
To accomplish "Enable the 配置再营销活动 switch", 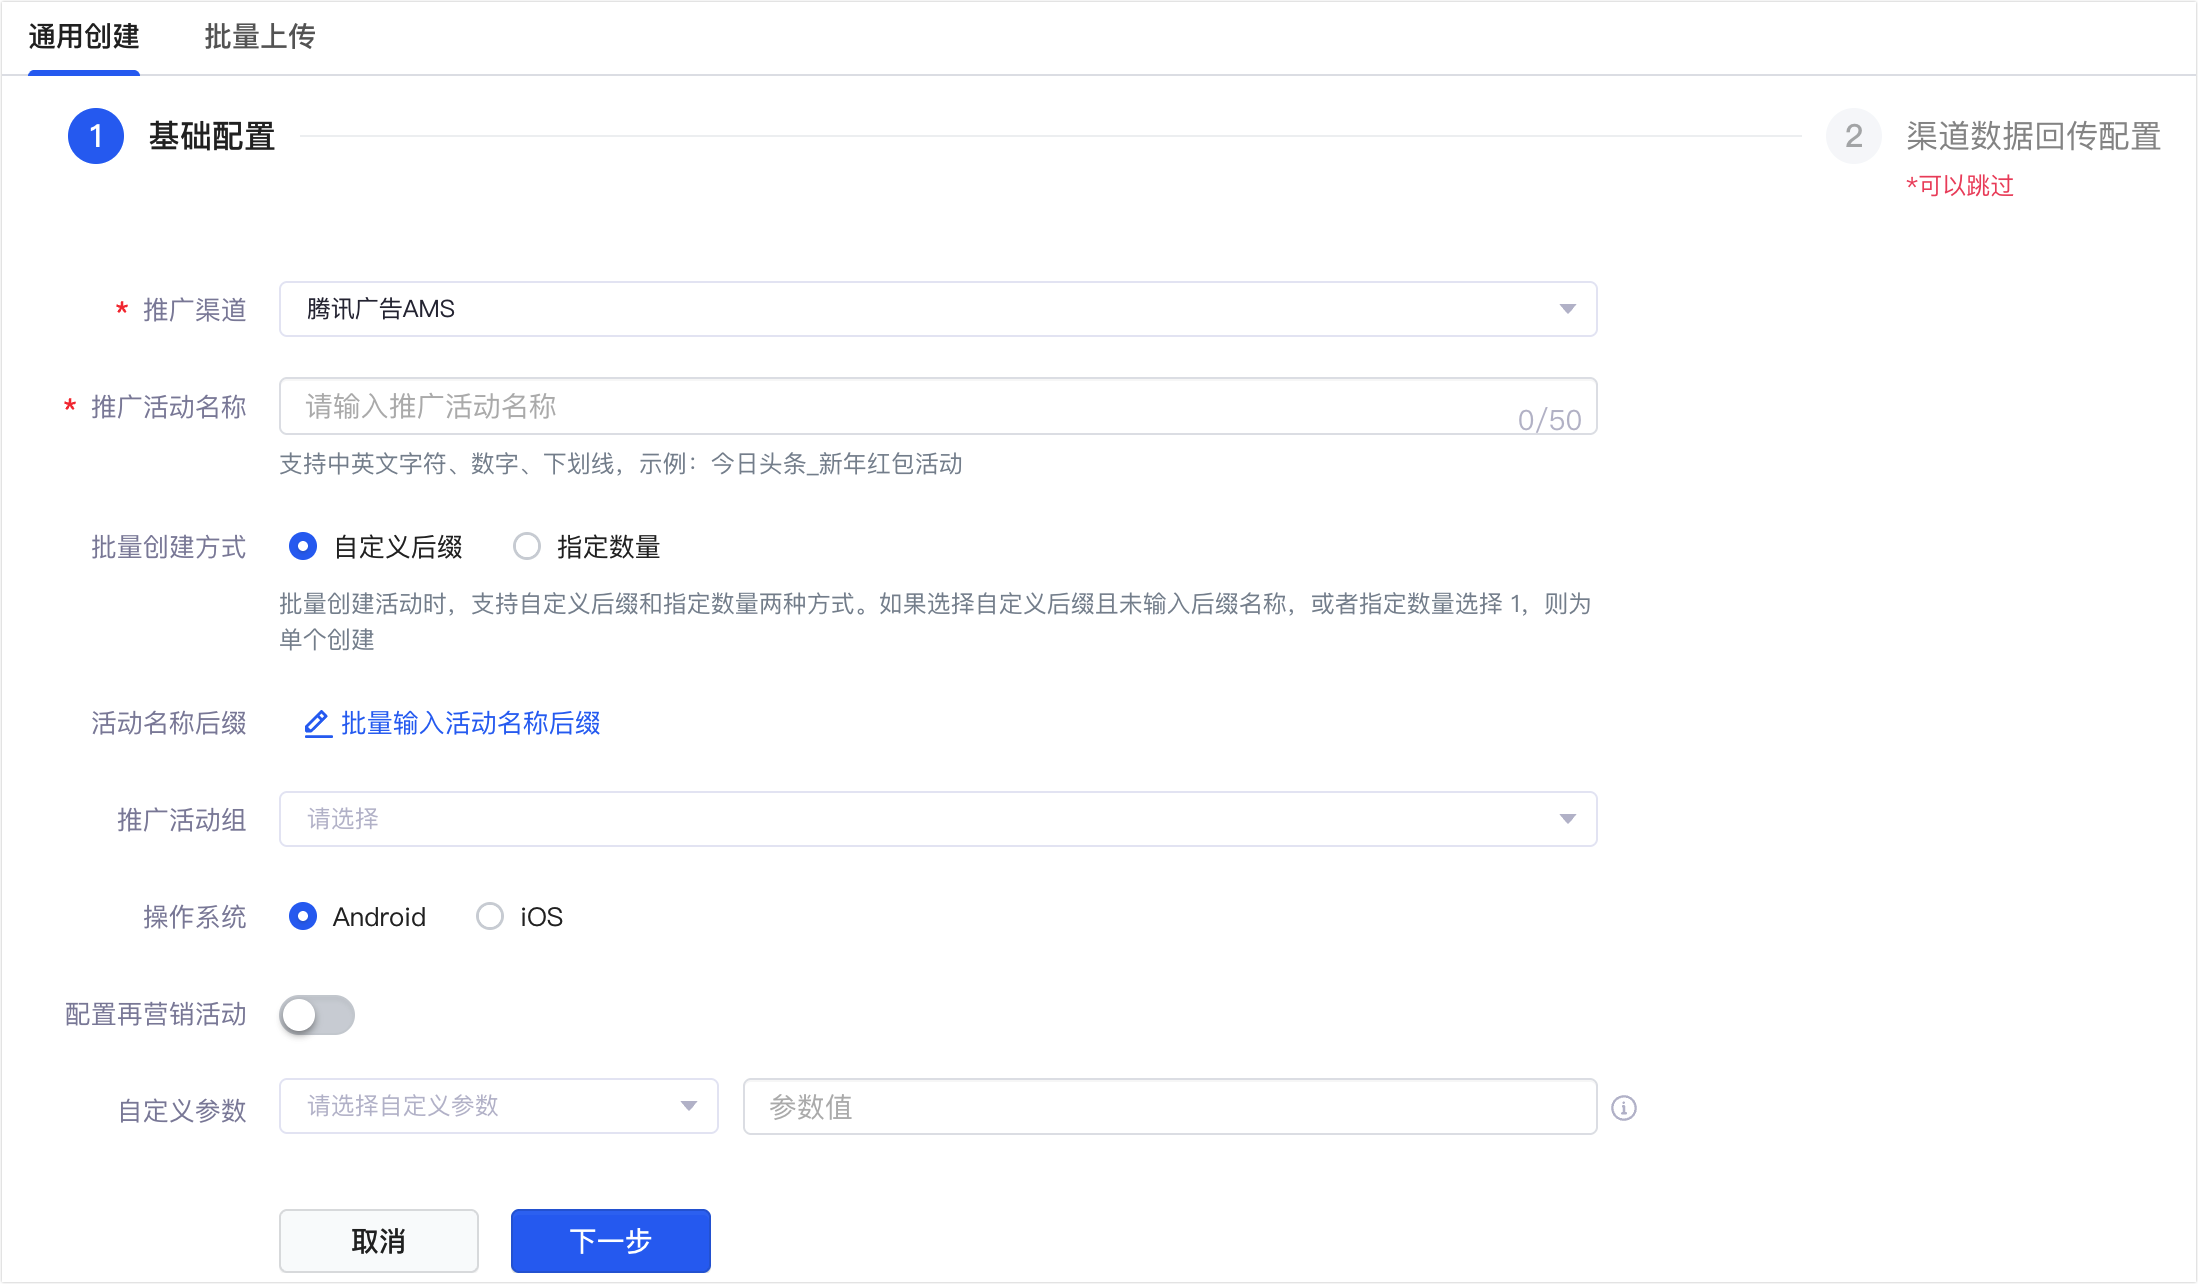I will pyautogui.click(x=317, y=1015).
